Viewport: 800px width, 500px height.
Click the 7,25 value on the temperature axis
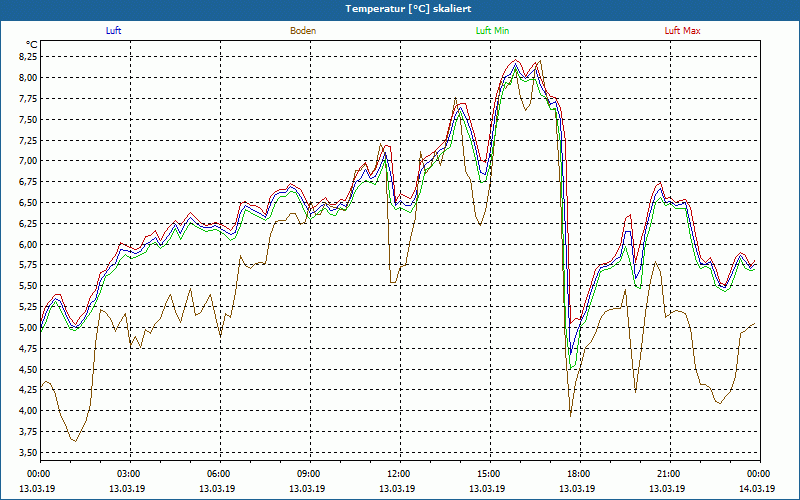pos(28,140)
